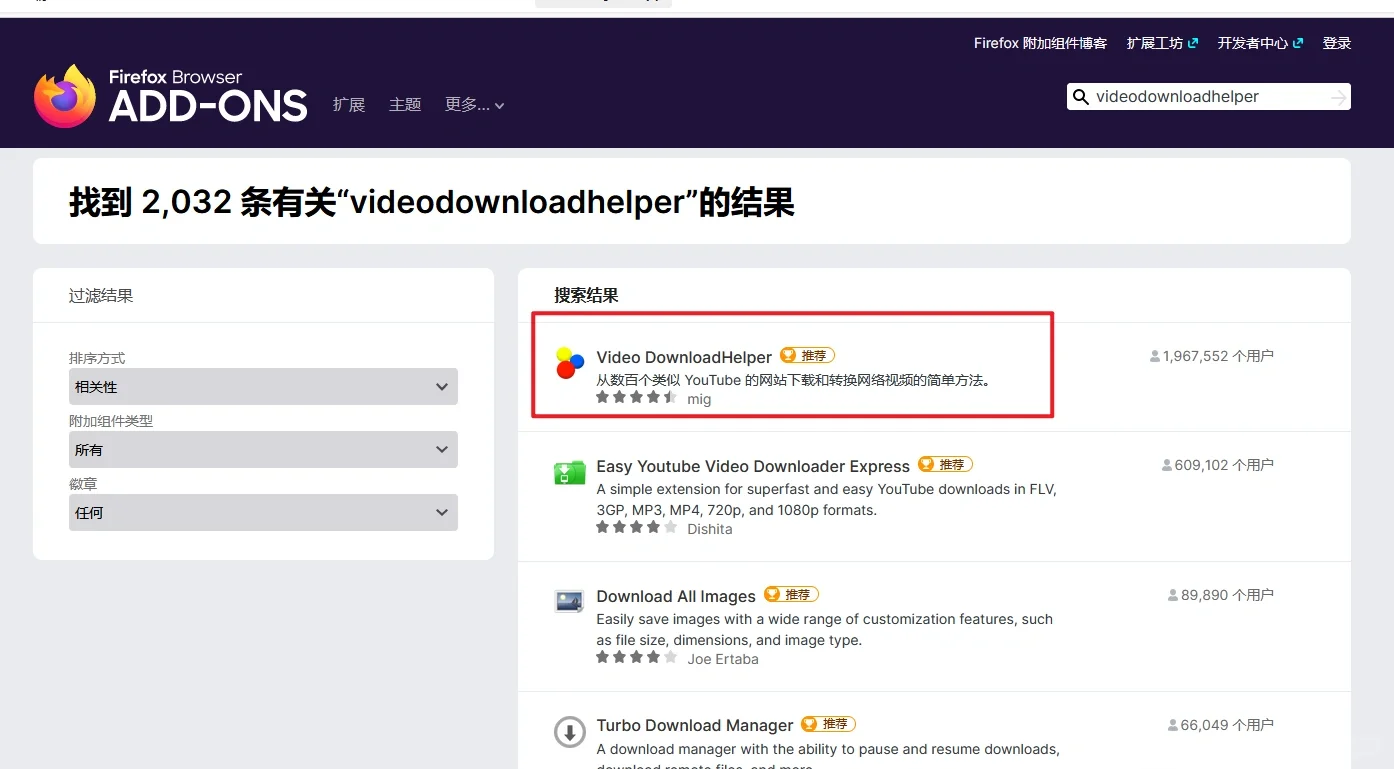
Task: Click the search magnifier icon
Action: point(1080,97)
